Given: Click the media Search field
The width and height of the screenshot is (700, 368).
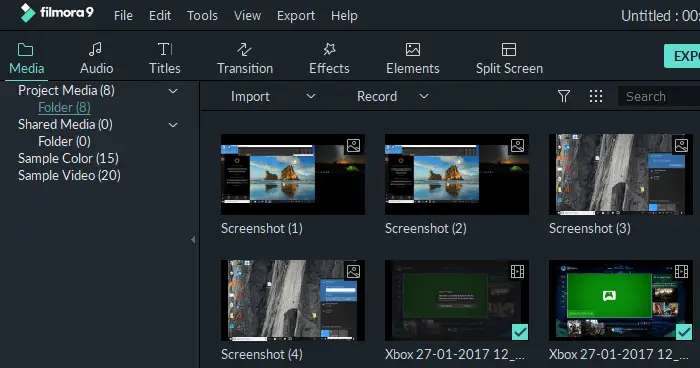Looking at the screenshot, I should [x=658, y=96].
